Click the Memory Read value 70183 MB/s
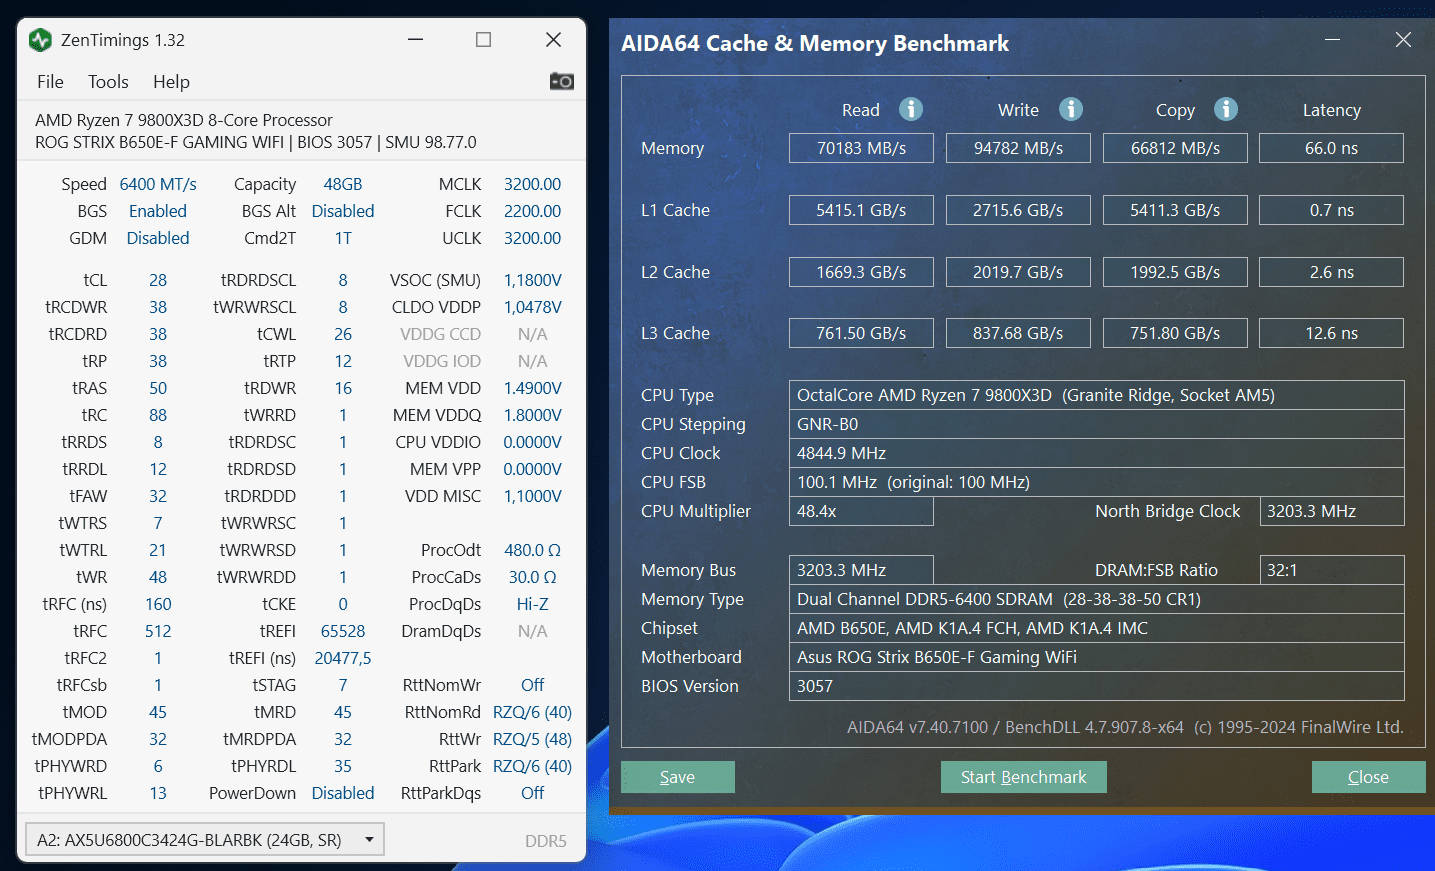The height and width of the screenshot is (871, 1435). tap(861, 148)
